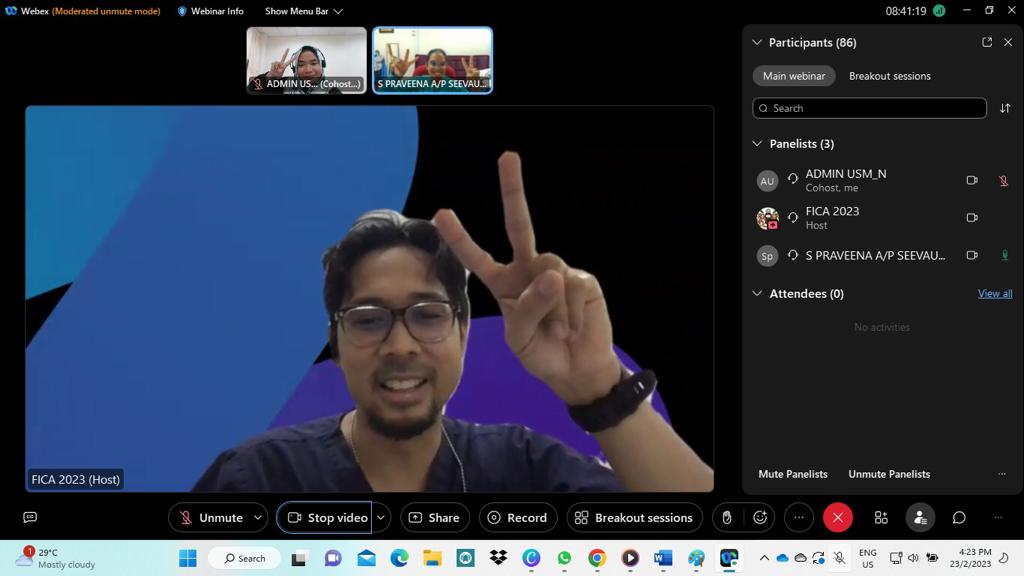Open the reactions emoji icon
This screenshot has width=1024, height=576.
pos(760,517)
